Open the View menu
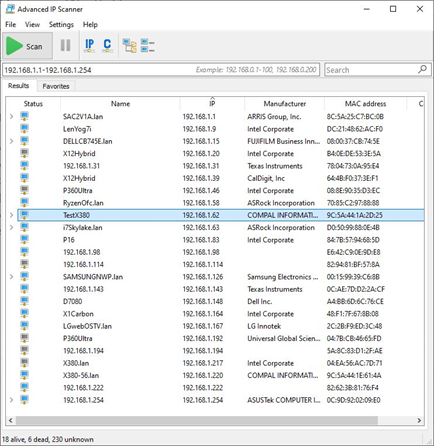The height and width of the screenshot is (446, 435). [32, 25]
